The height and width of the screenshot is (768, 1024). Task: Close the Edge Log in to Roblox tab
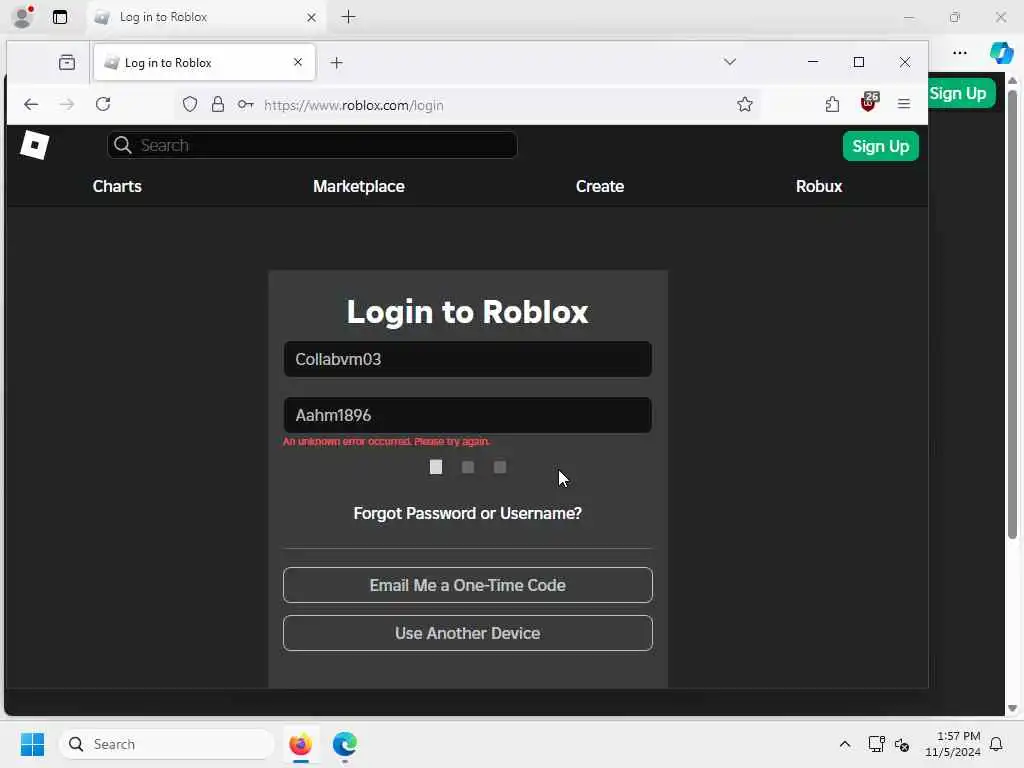click(x=312, y=18)
